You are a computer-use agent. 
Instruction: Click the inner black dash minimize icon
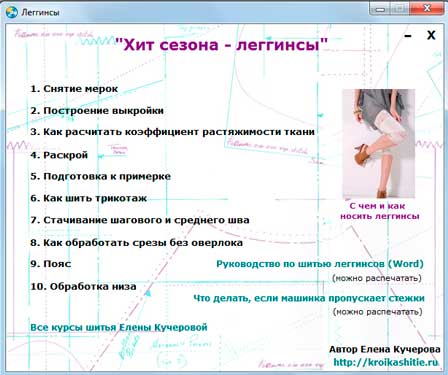[408, 36]
